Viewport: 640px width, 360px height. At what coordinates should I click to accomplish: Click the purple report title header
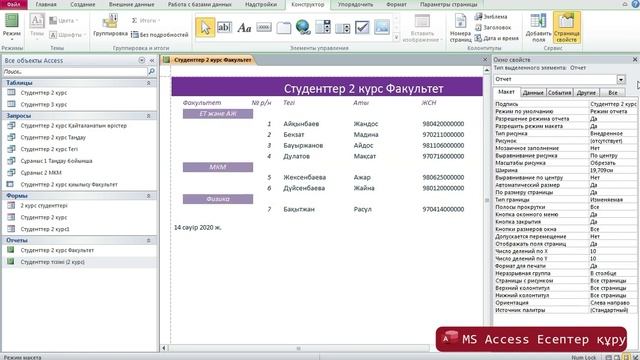[x=327, y=87]
